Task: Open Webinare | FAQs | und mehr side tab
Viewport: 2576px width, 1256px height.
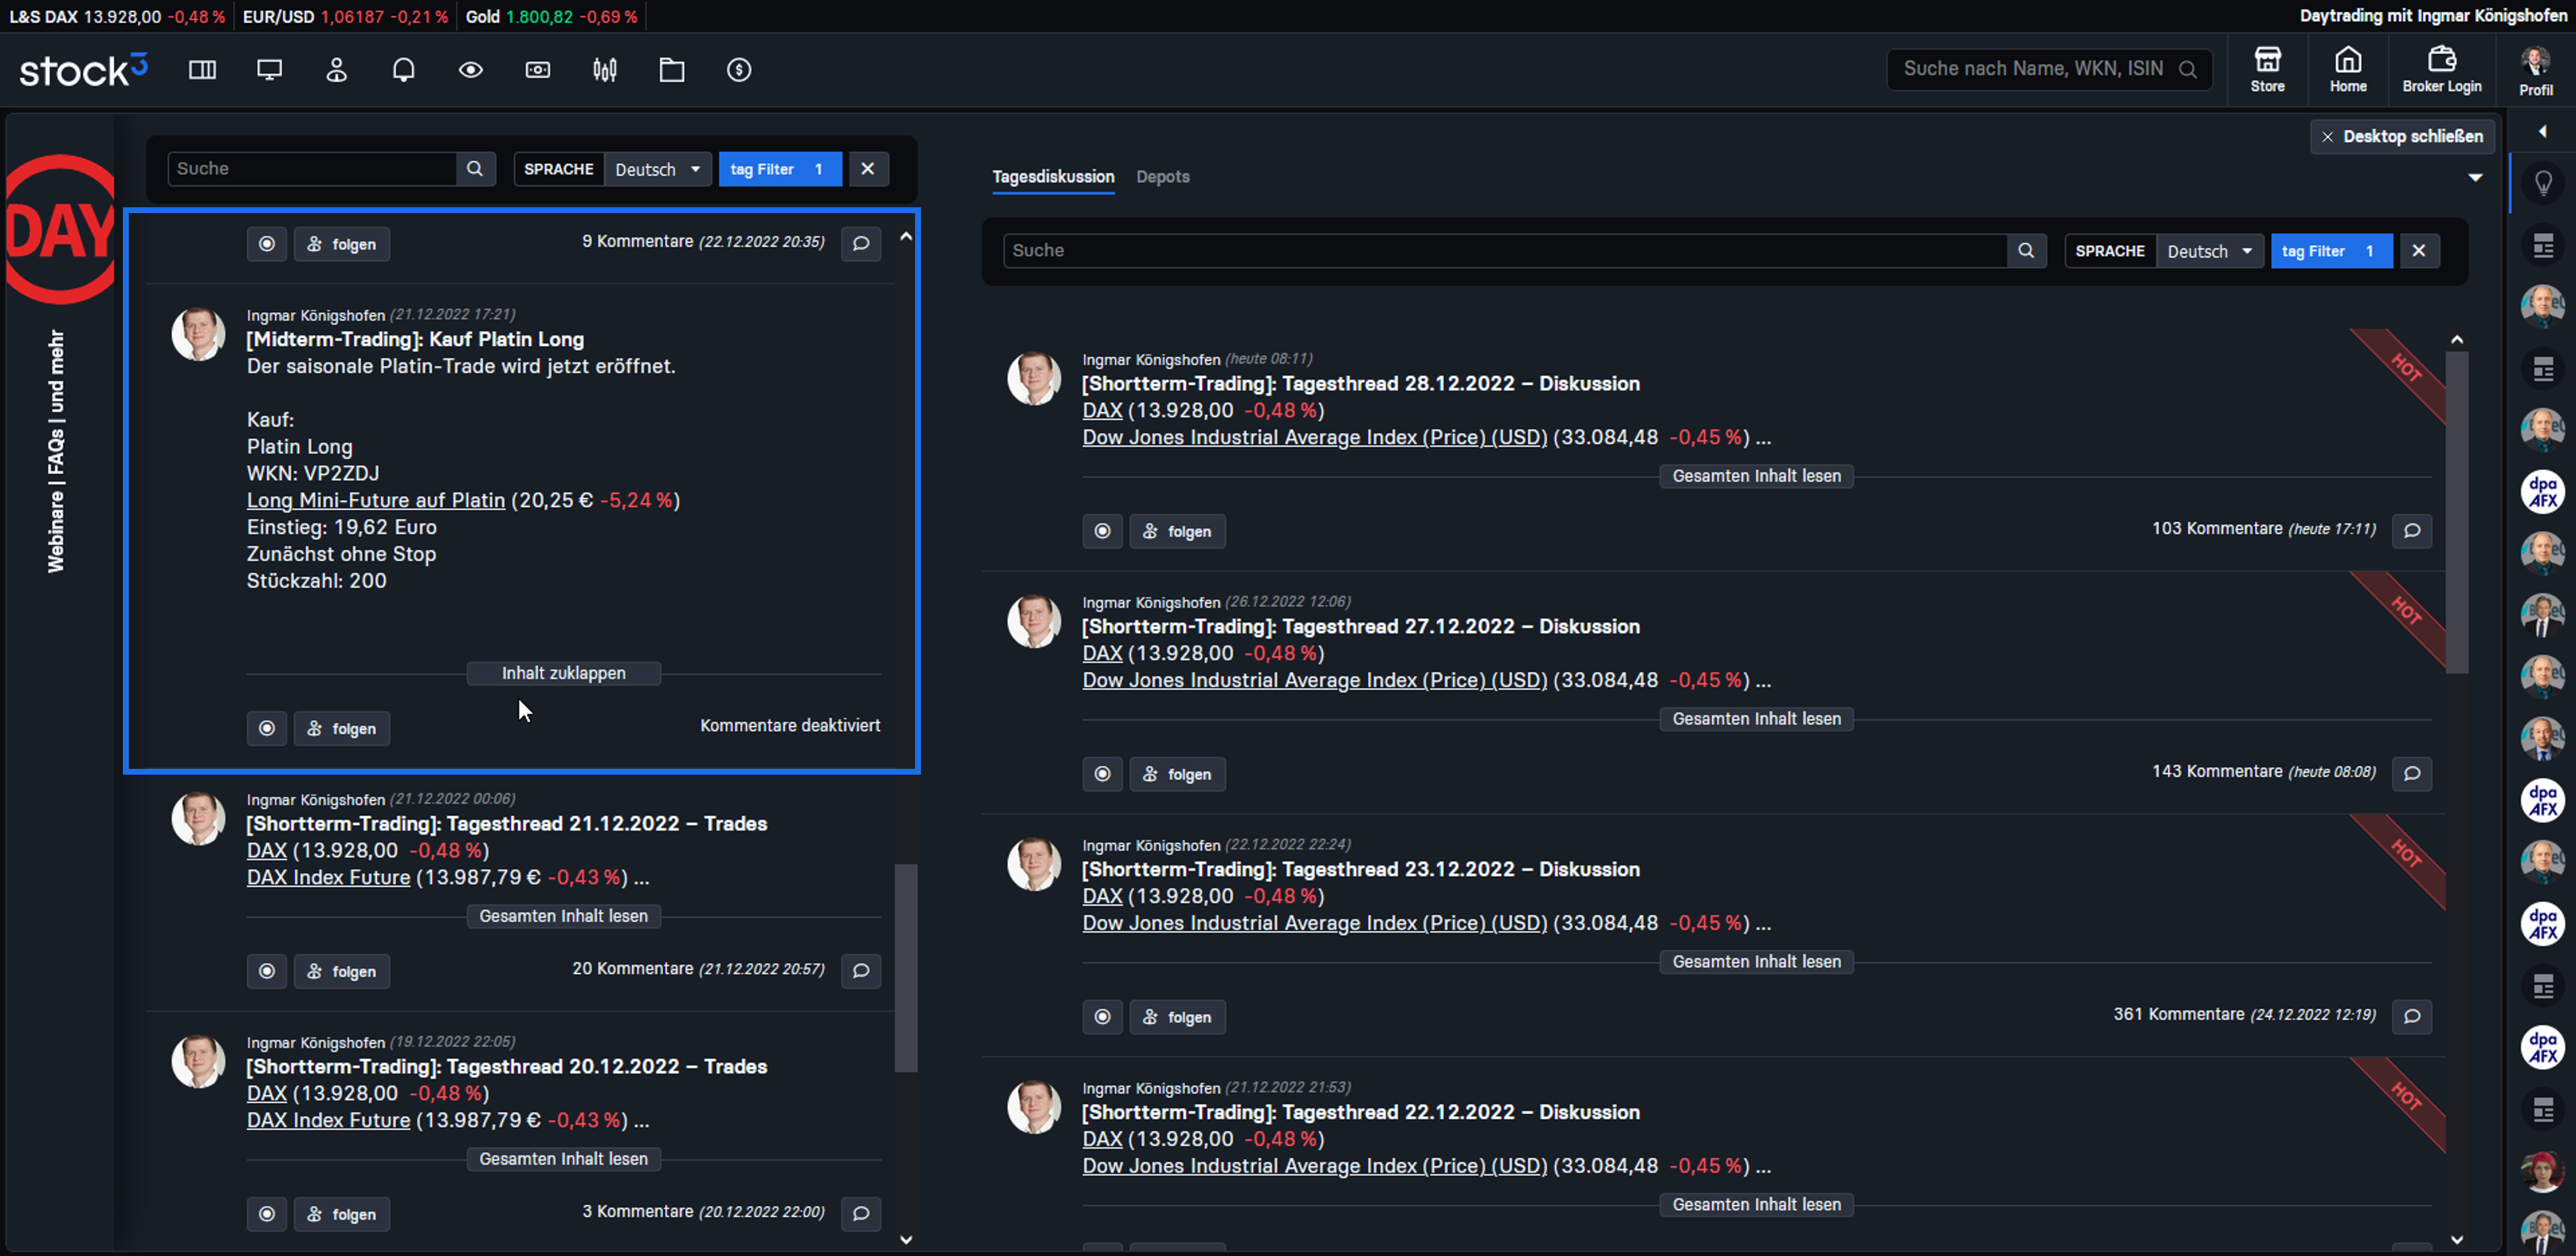Action: pos(56,451)
